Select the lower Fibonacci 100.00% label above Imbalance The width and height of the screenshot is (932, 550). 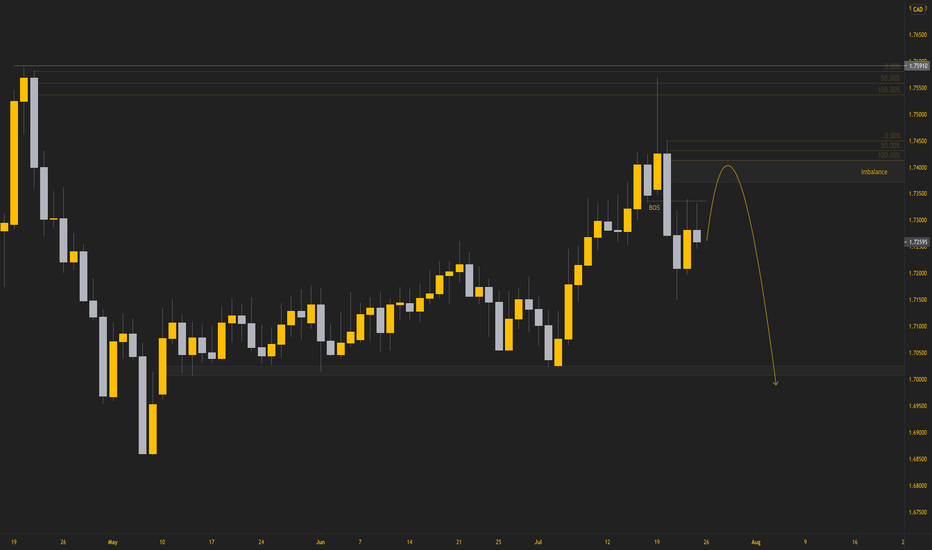coord(889,156)
